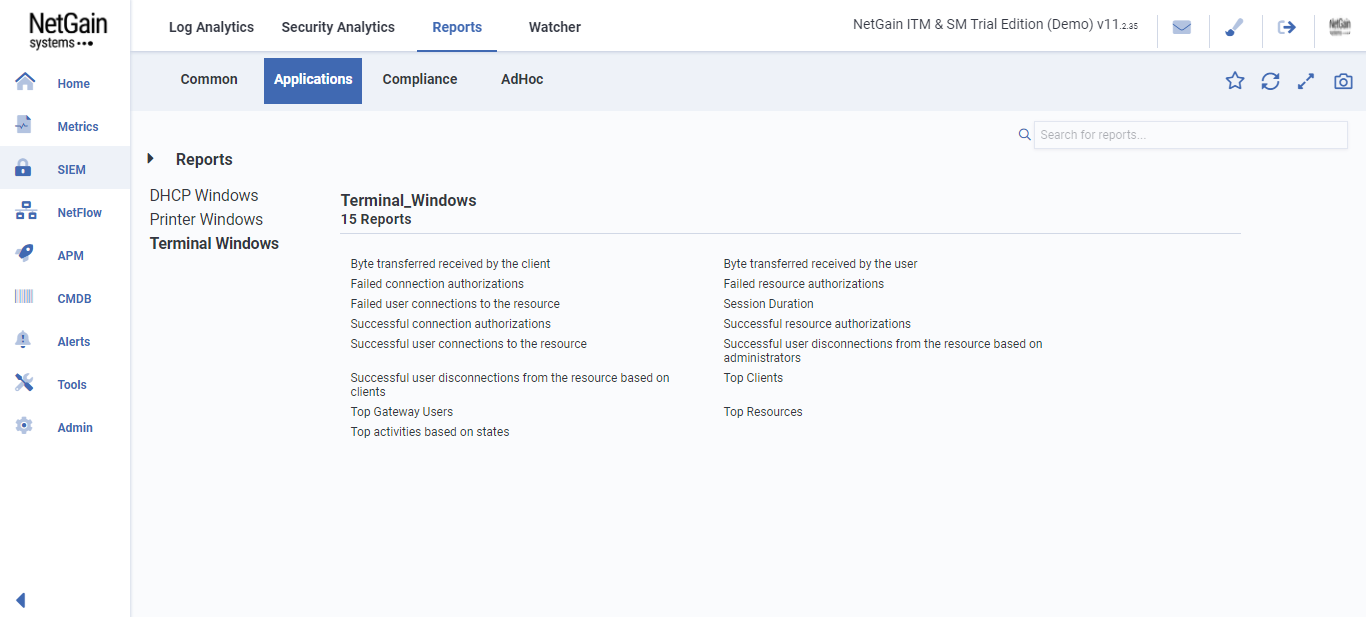
Task: Open the Metrics chart icon
Action: click(24, 125)
